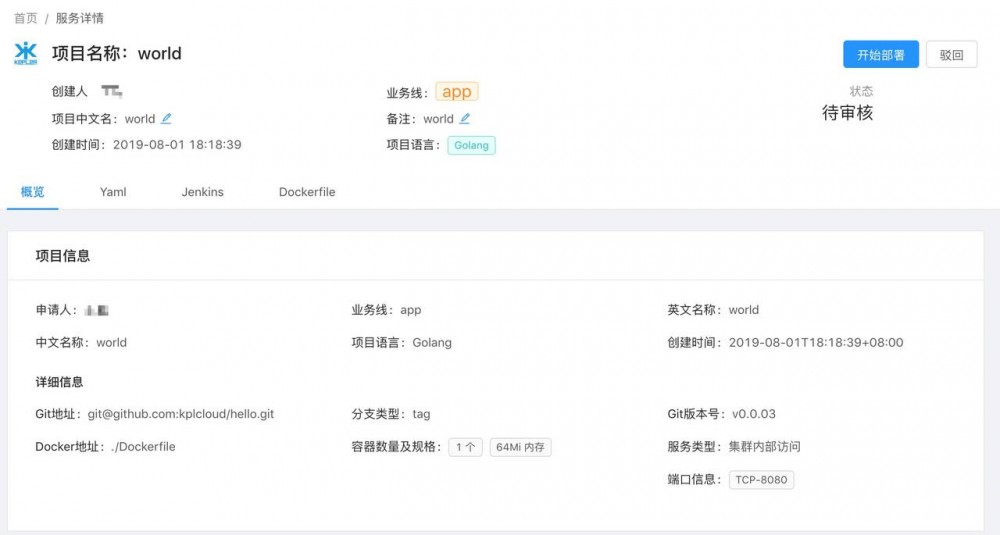Viewport: 1000px width, 535px height.
Task: Click the orange app business line tag
Action: (x=456, y=92)
